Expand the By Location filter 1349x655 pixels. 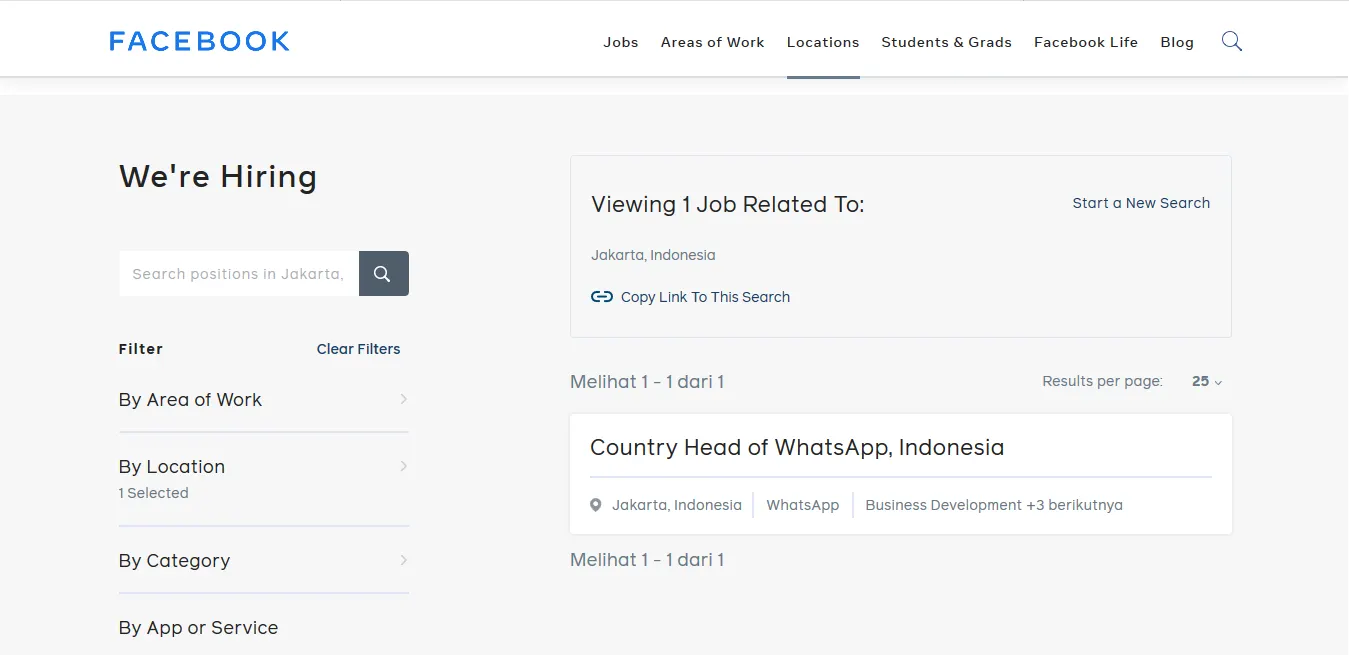(262, 467)
